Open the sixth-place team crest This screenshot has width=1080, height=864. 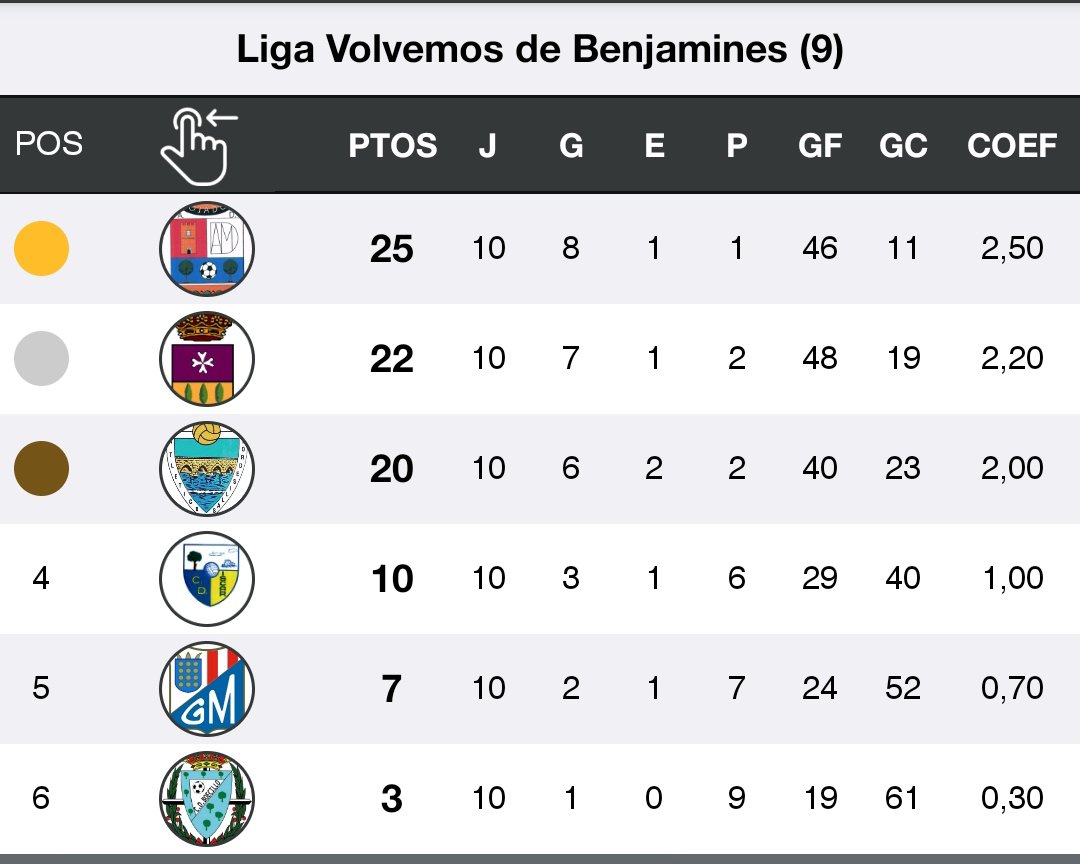pos(207,798)
